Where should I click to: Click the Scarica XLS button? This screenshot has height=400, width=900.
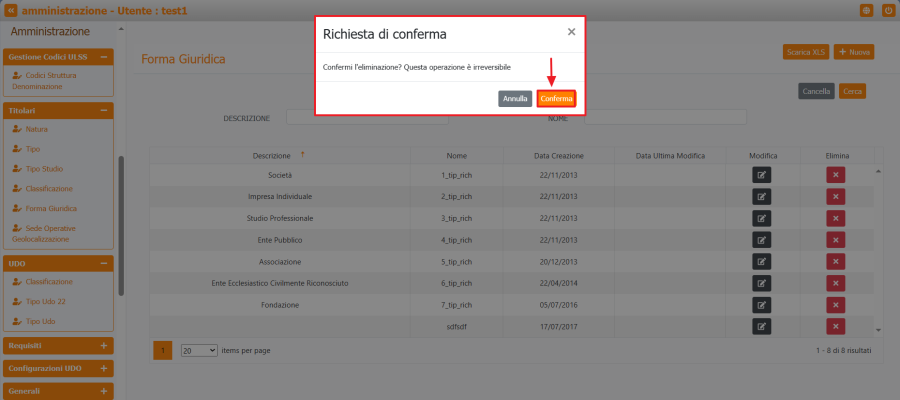coord(805,52)
